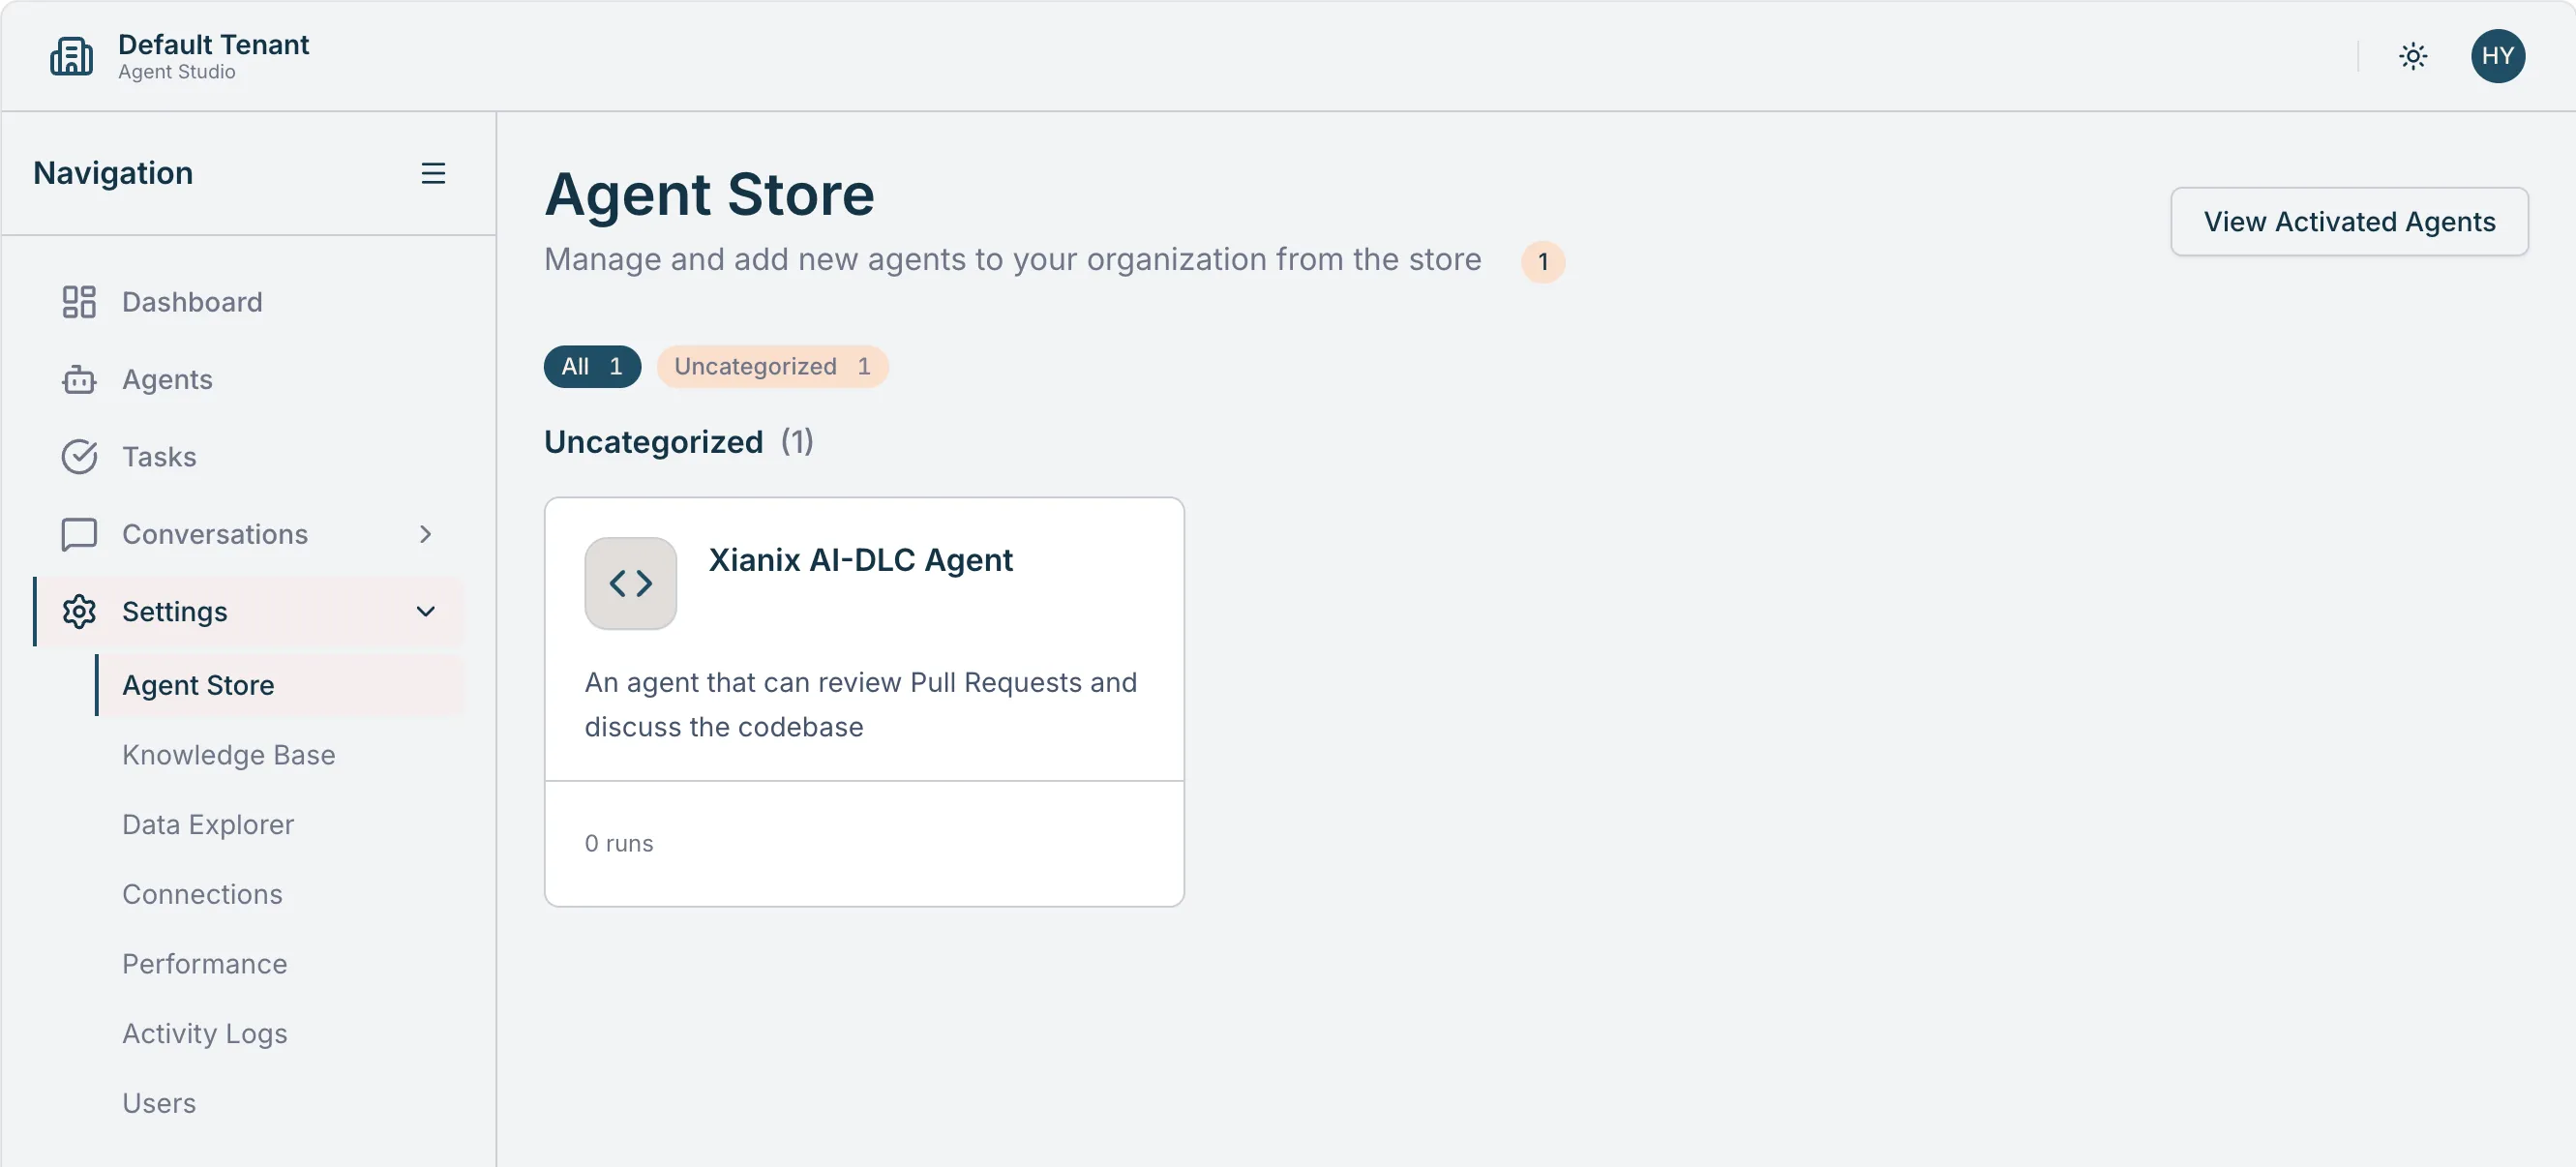Click the agent count badge beside subtitle
The width and height of the screenshot is (2576, 1167).
coord(1542,262)
